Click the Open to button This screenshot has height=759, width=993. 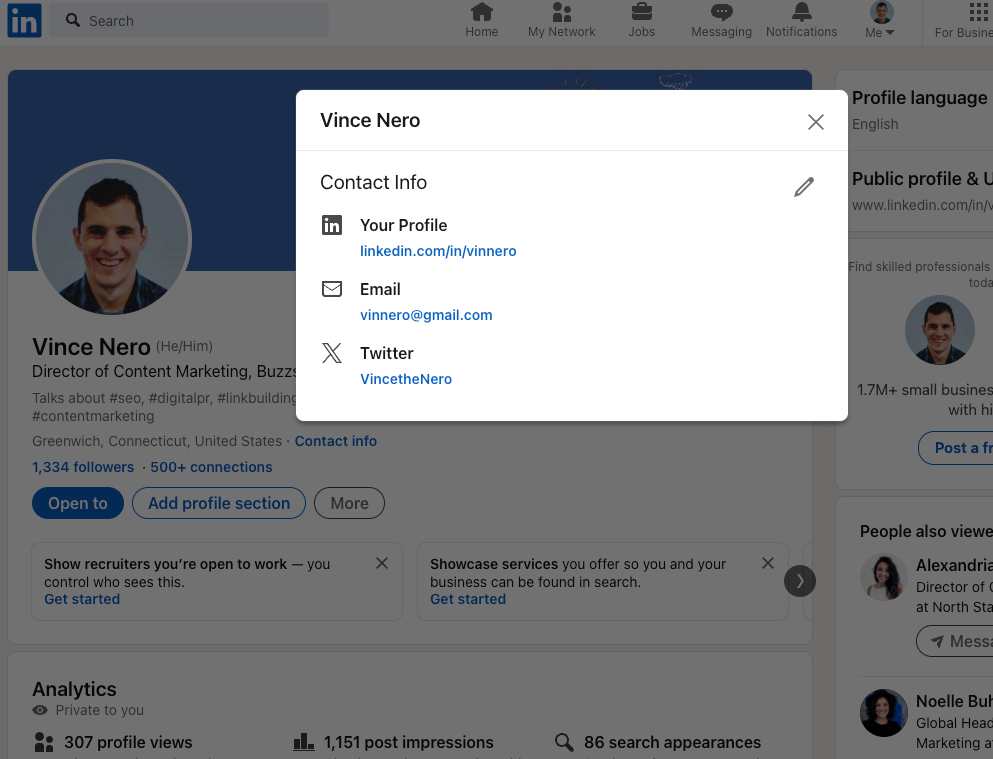pos(77,503)
